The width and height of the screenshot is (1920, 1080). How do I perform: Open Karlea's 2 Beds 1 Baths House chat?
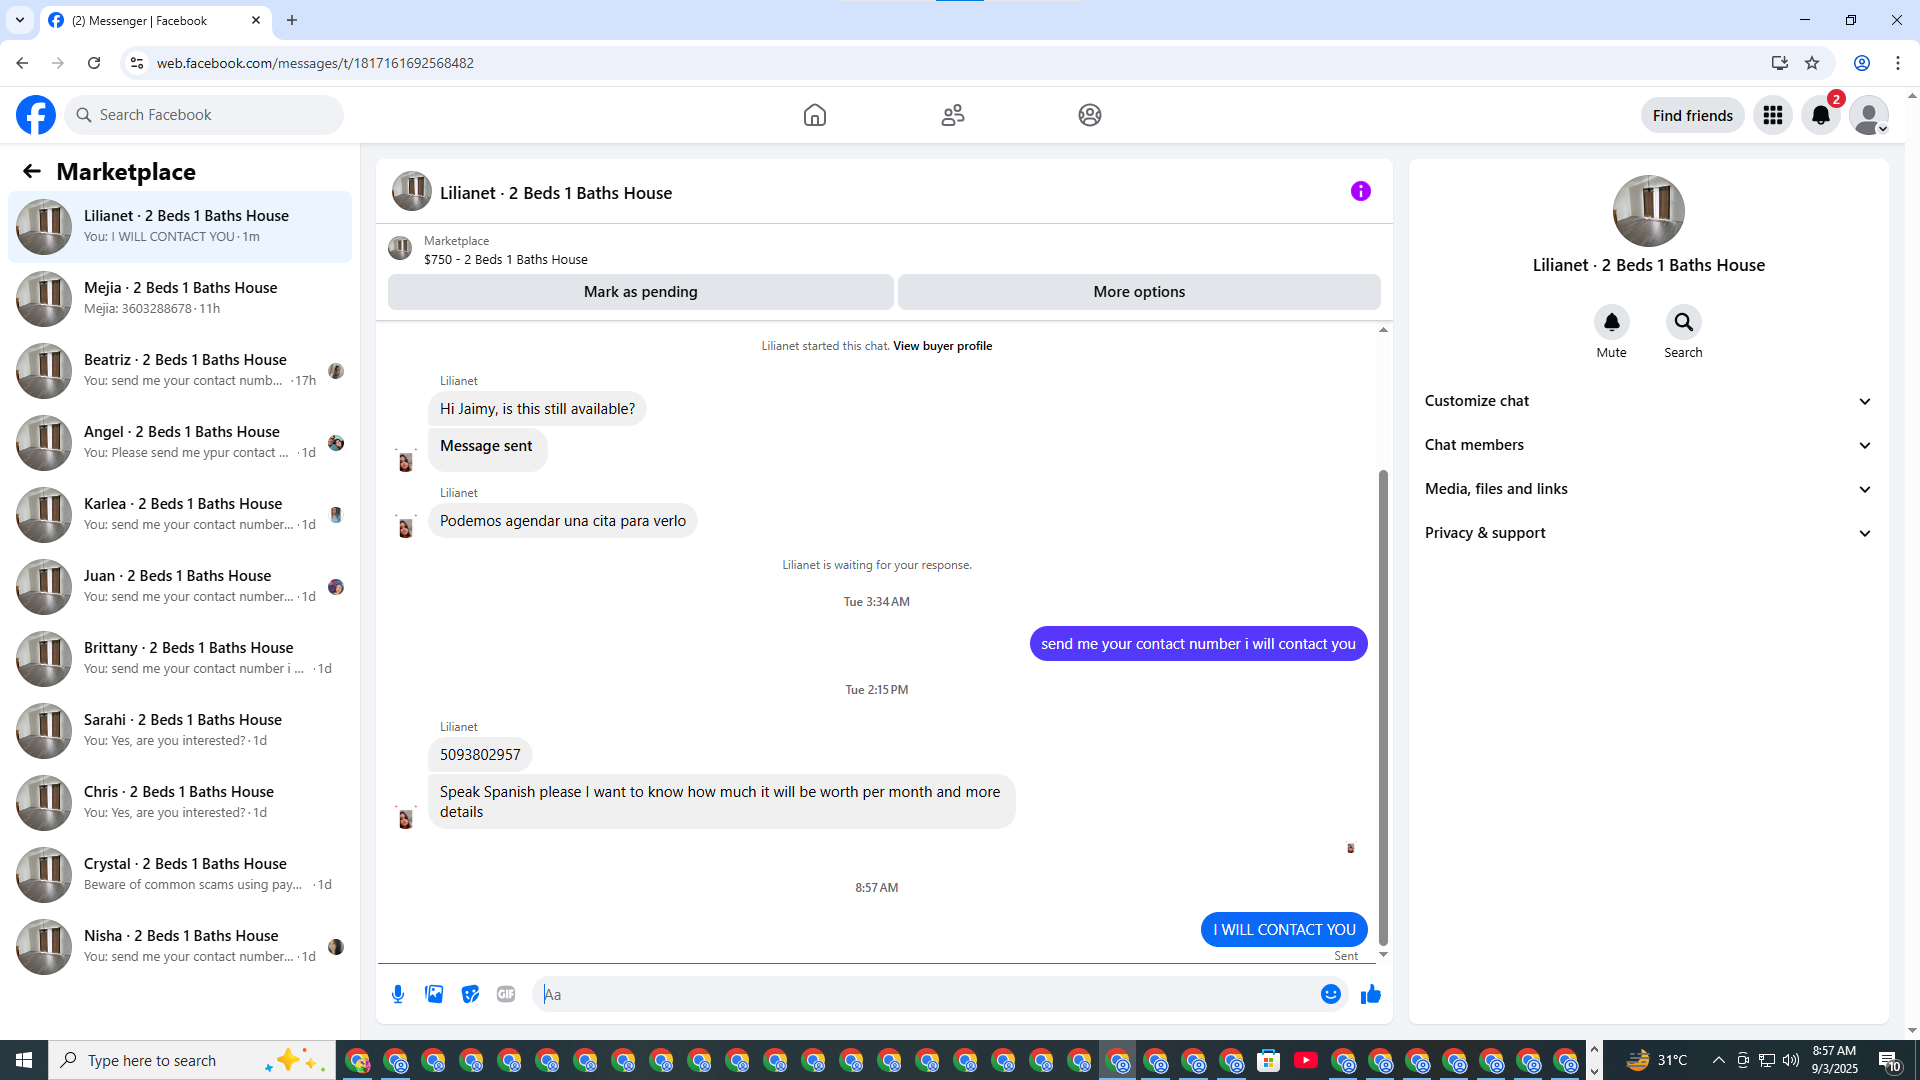180,515
